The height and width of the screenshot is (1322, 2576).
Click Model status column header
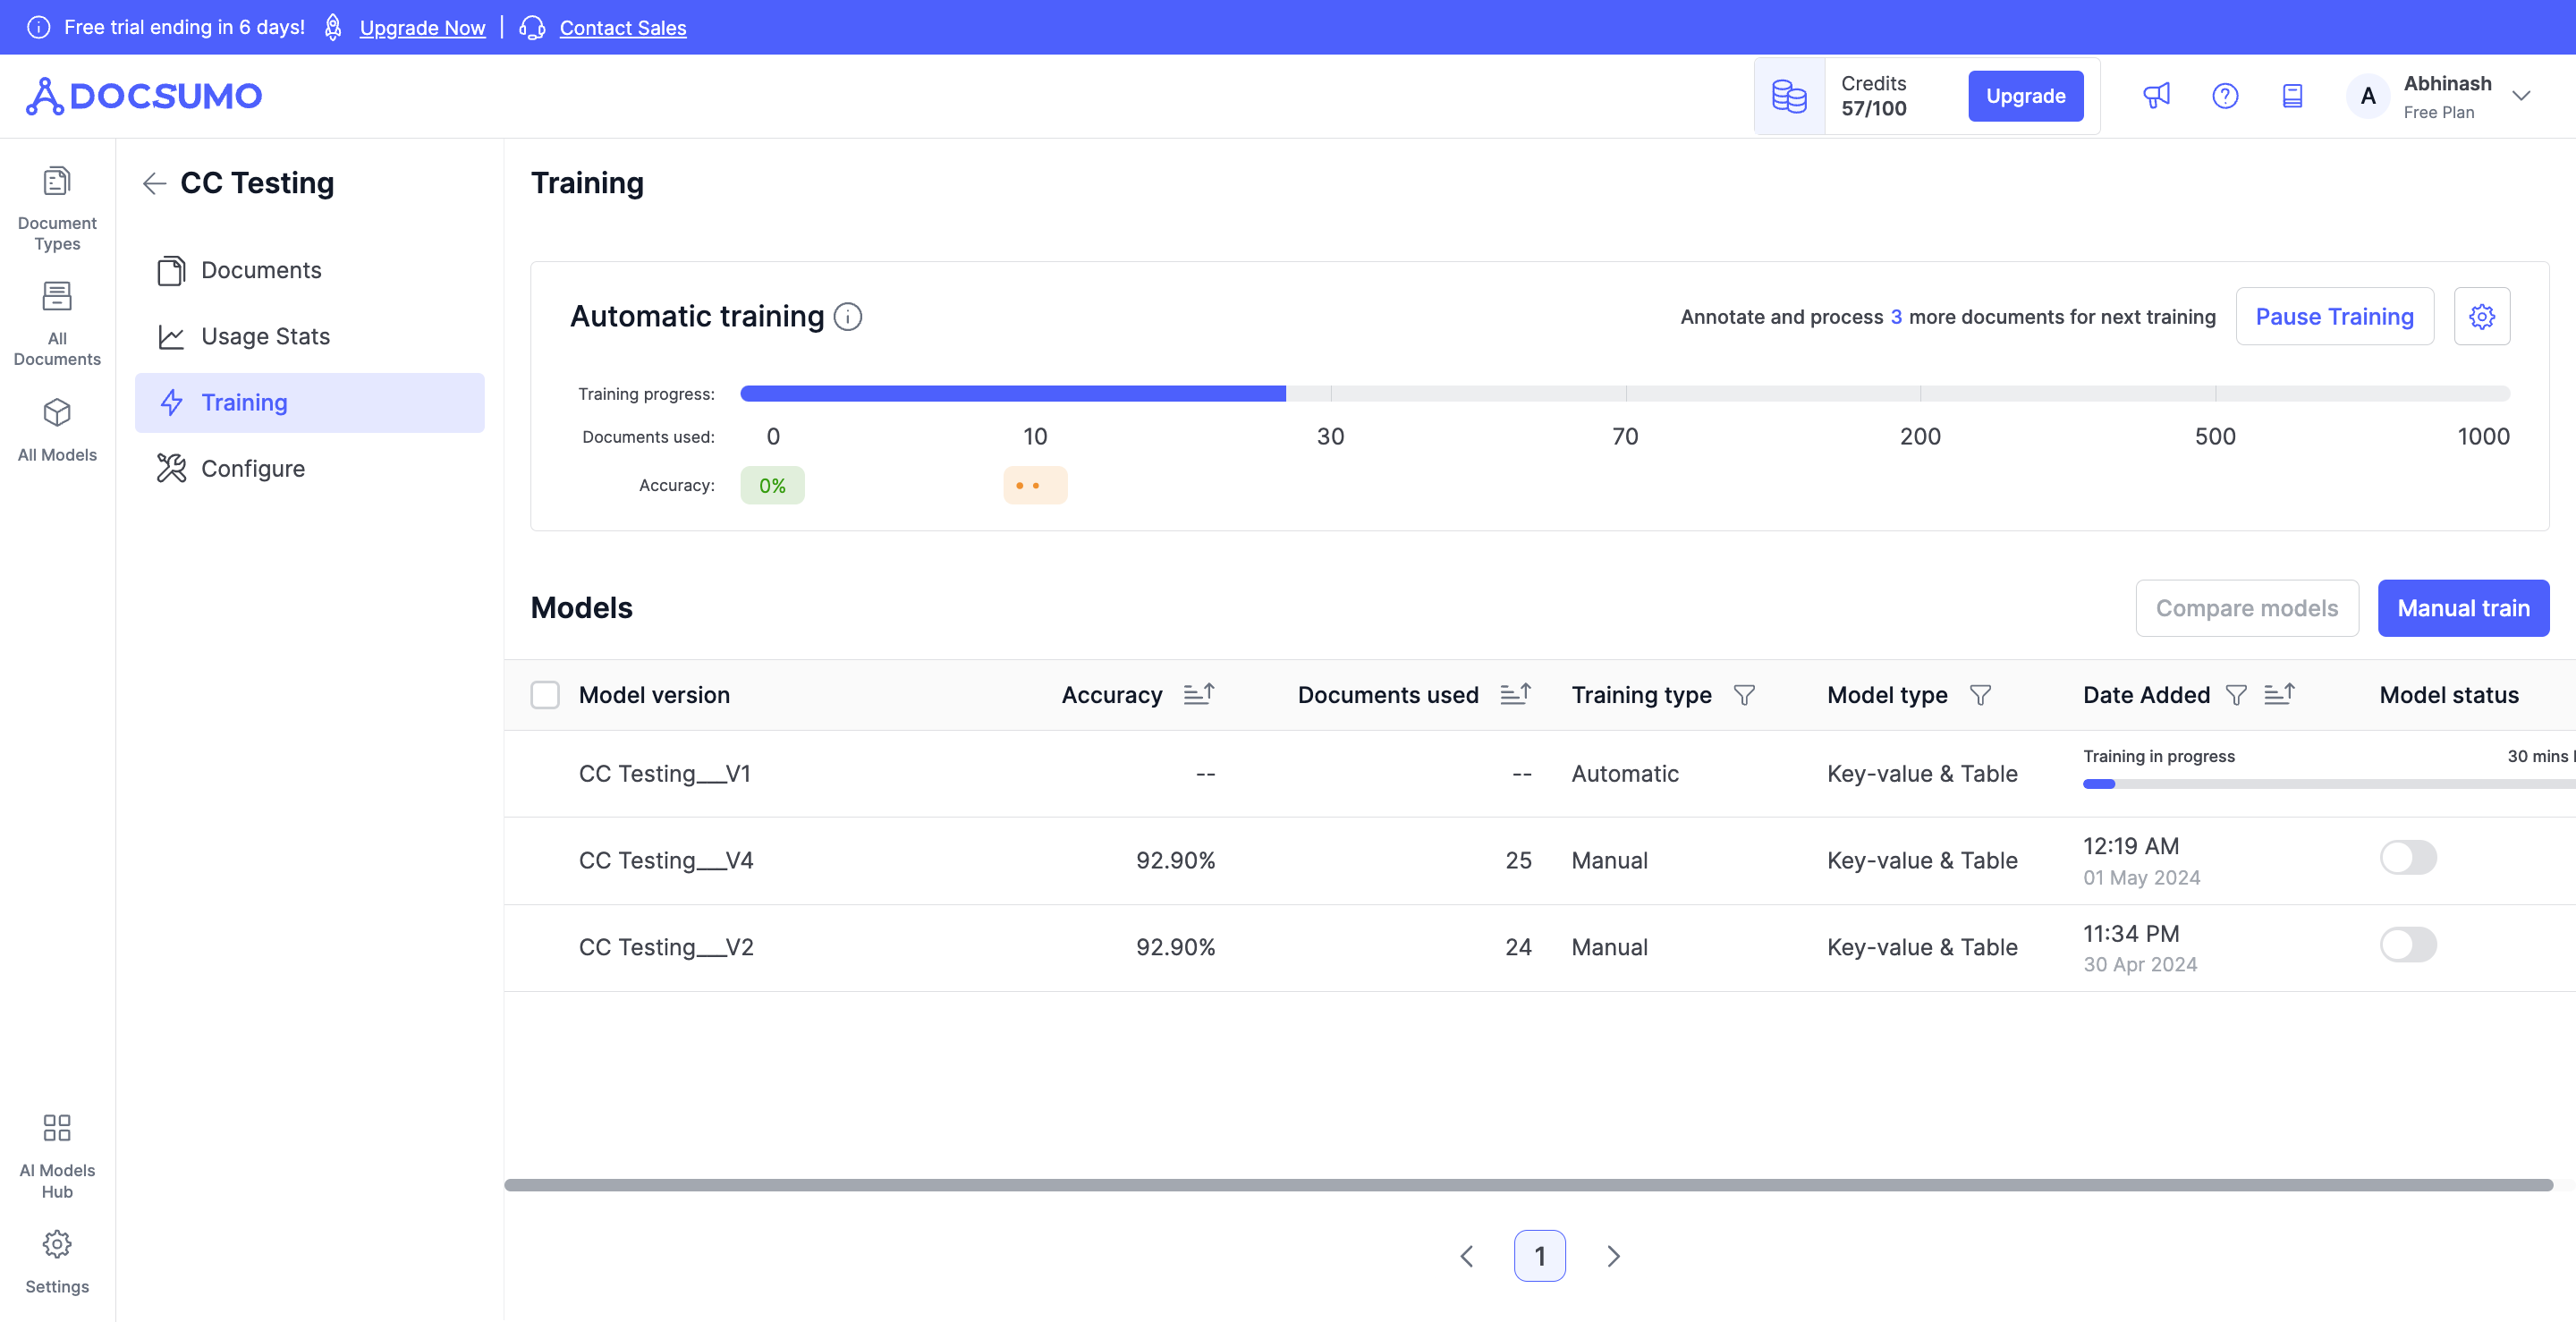2448,695
